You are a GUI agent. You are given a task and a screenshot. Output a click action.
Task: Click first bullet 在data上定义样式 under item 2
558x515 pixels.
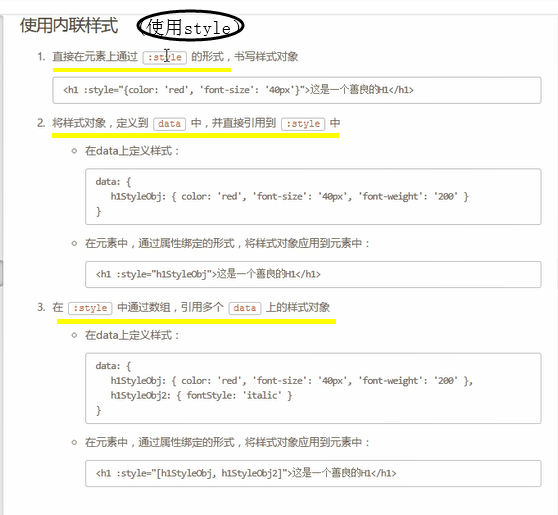(132, 151)
